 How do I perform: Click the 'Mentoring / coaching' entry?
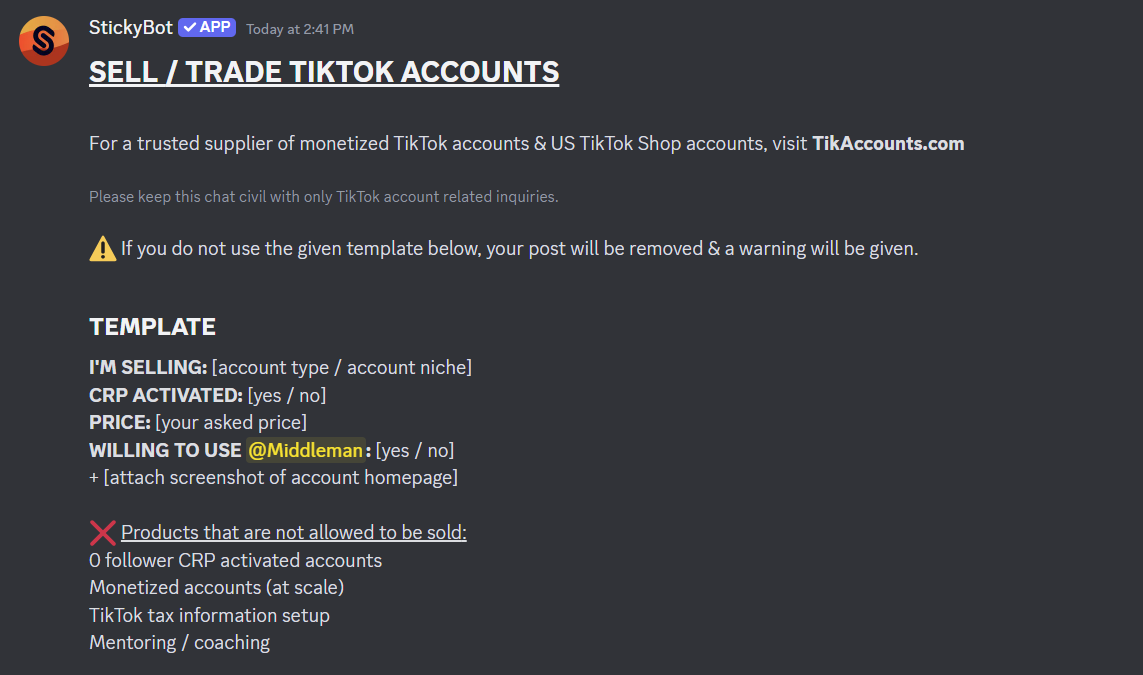pyautogui.click(x=179, y=642)
